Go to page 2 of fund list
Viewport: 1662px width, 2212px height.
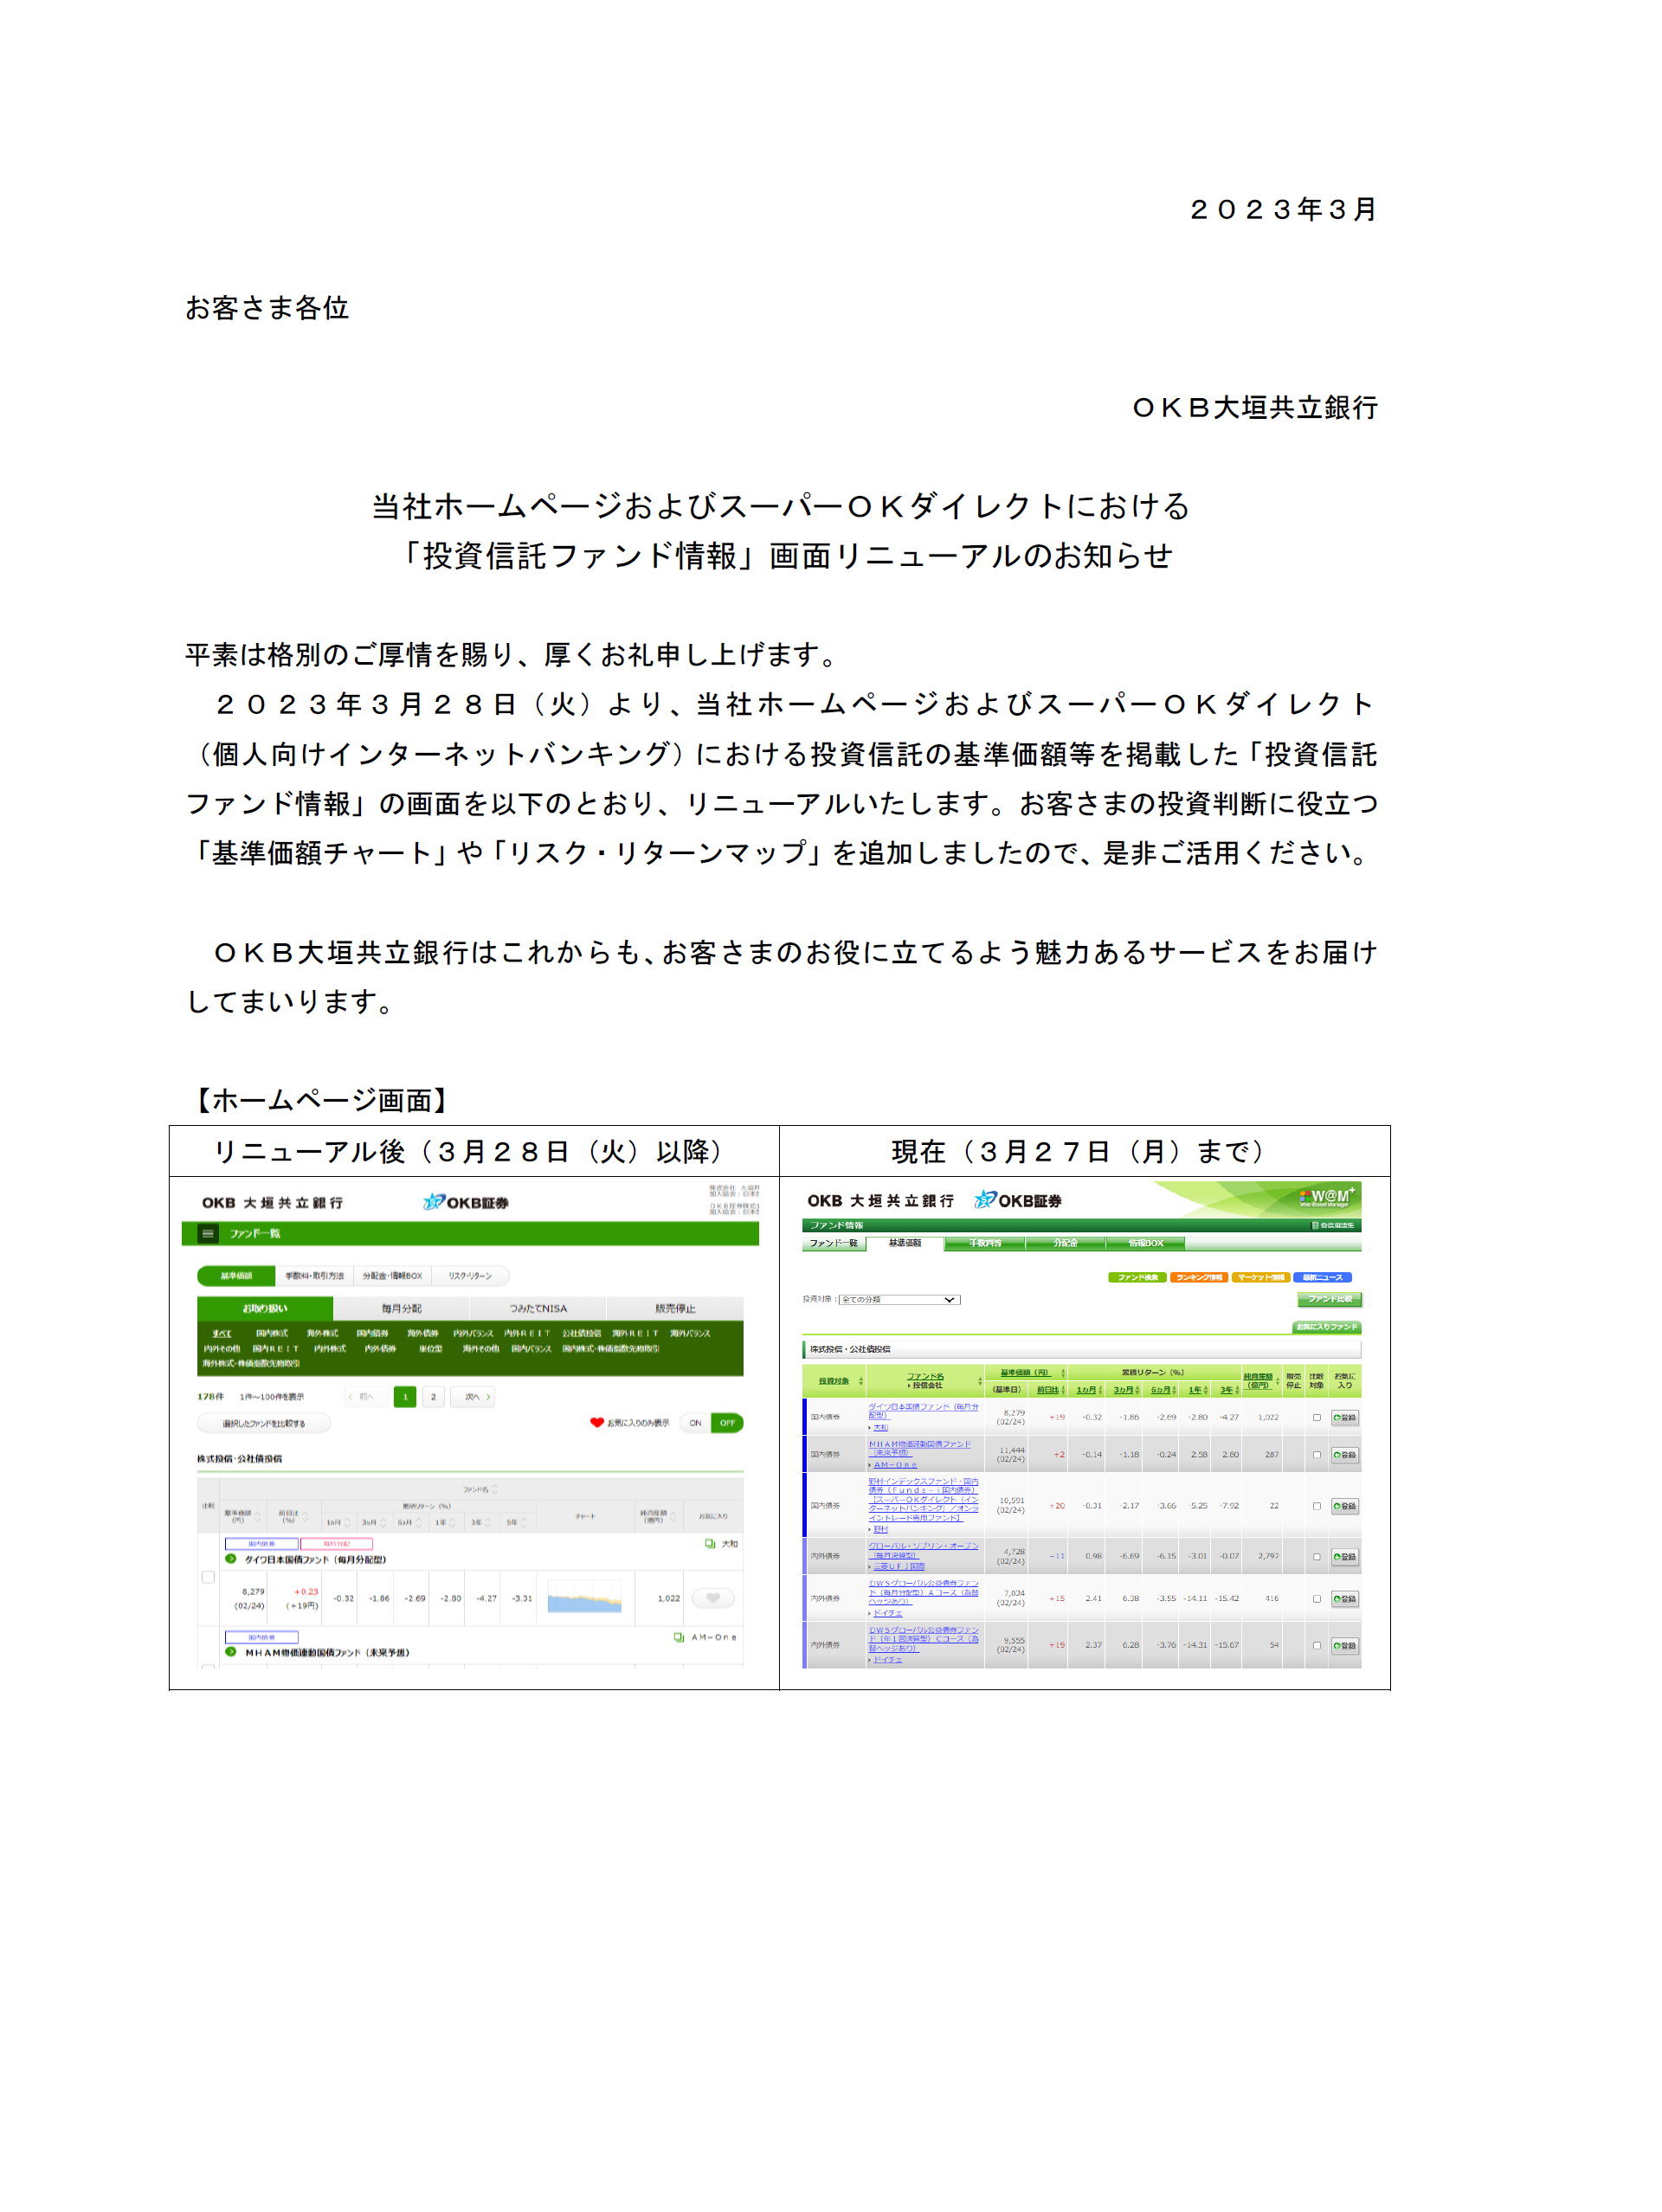click(x=433, y=1396)
